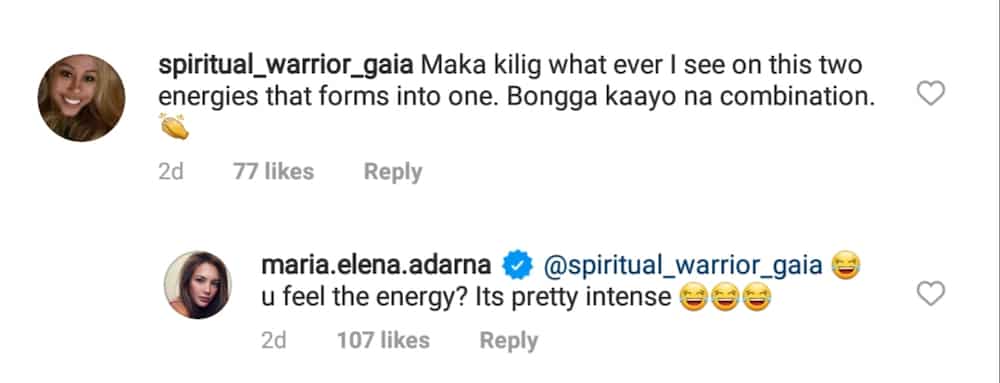Click the laughing emoji after the @mention
The image size is (1000, 383).
pyautogui.click(x=846, y=265)
